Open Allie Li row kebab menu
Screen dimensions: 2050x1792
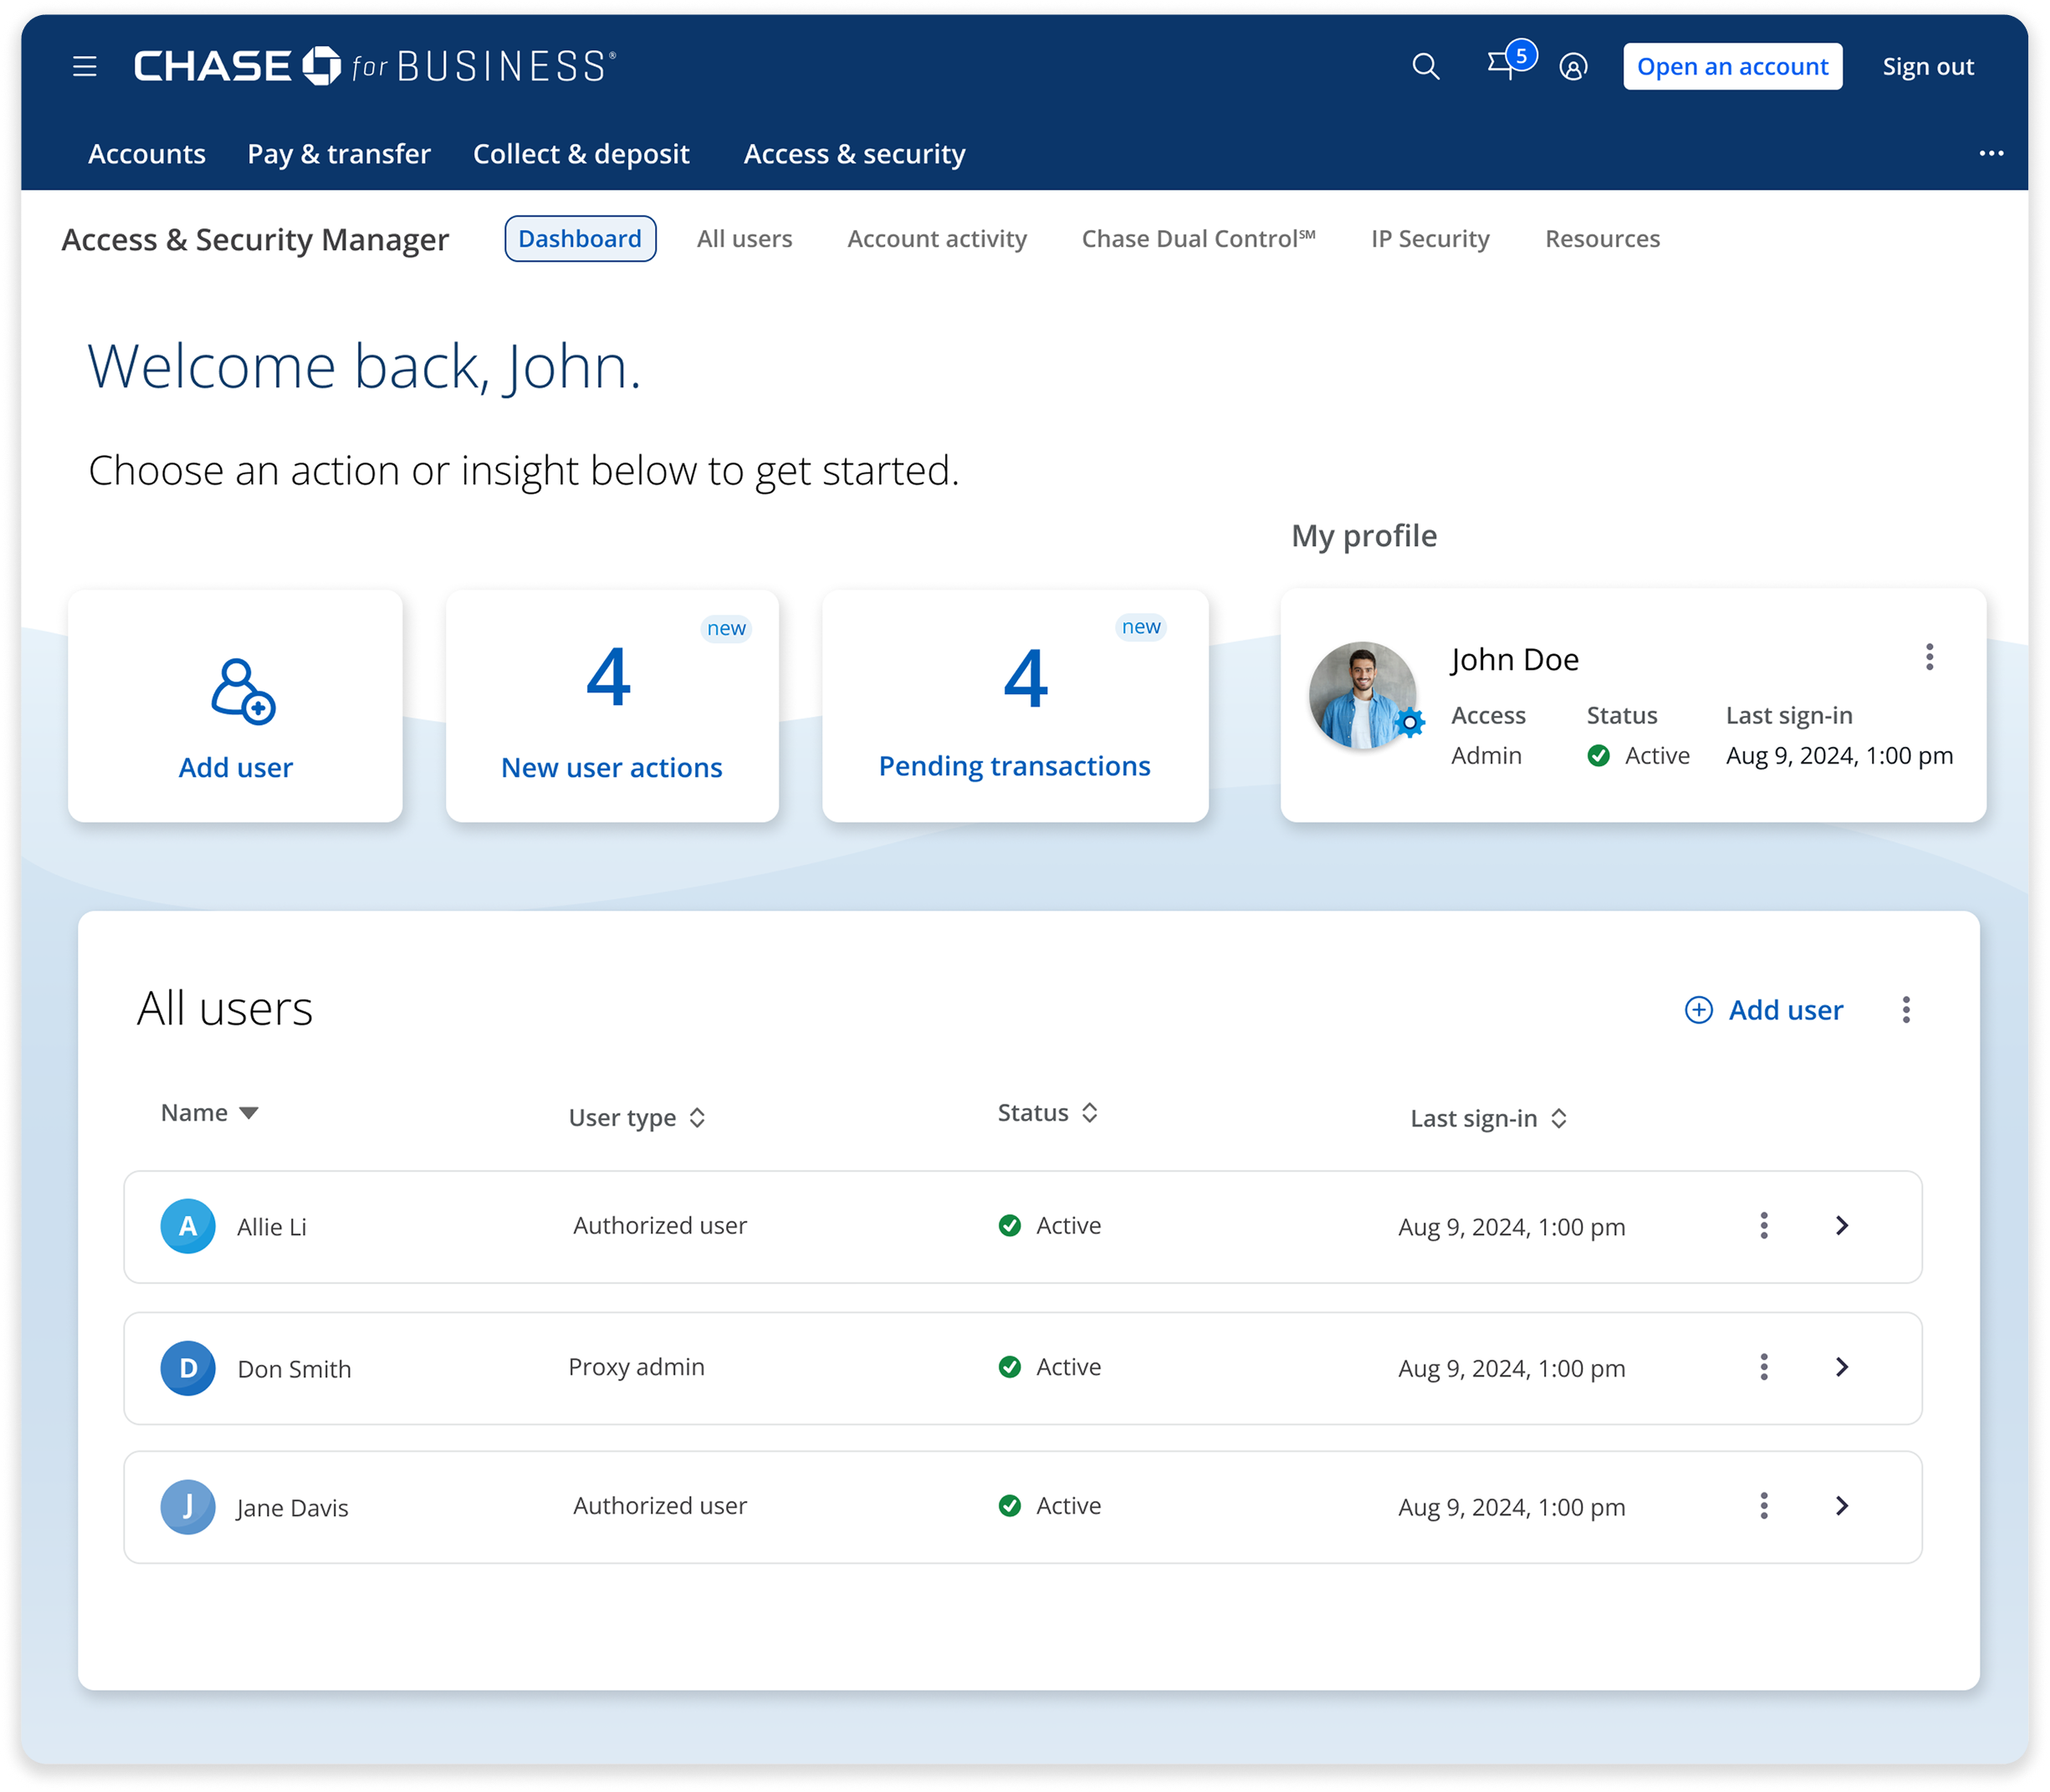click(1764, 1226)
